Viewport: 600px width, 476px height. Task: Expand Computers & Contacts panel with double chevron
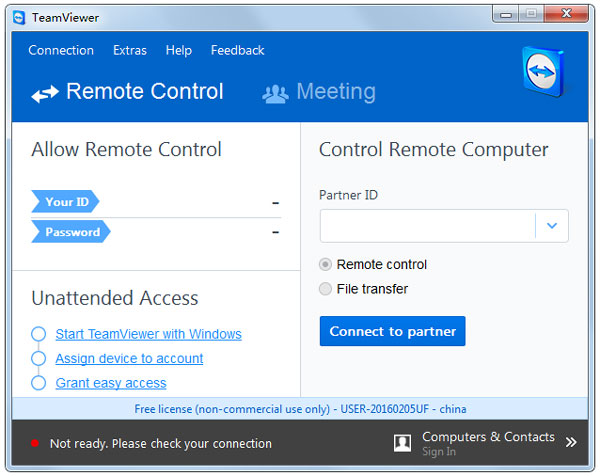point(571,442)
